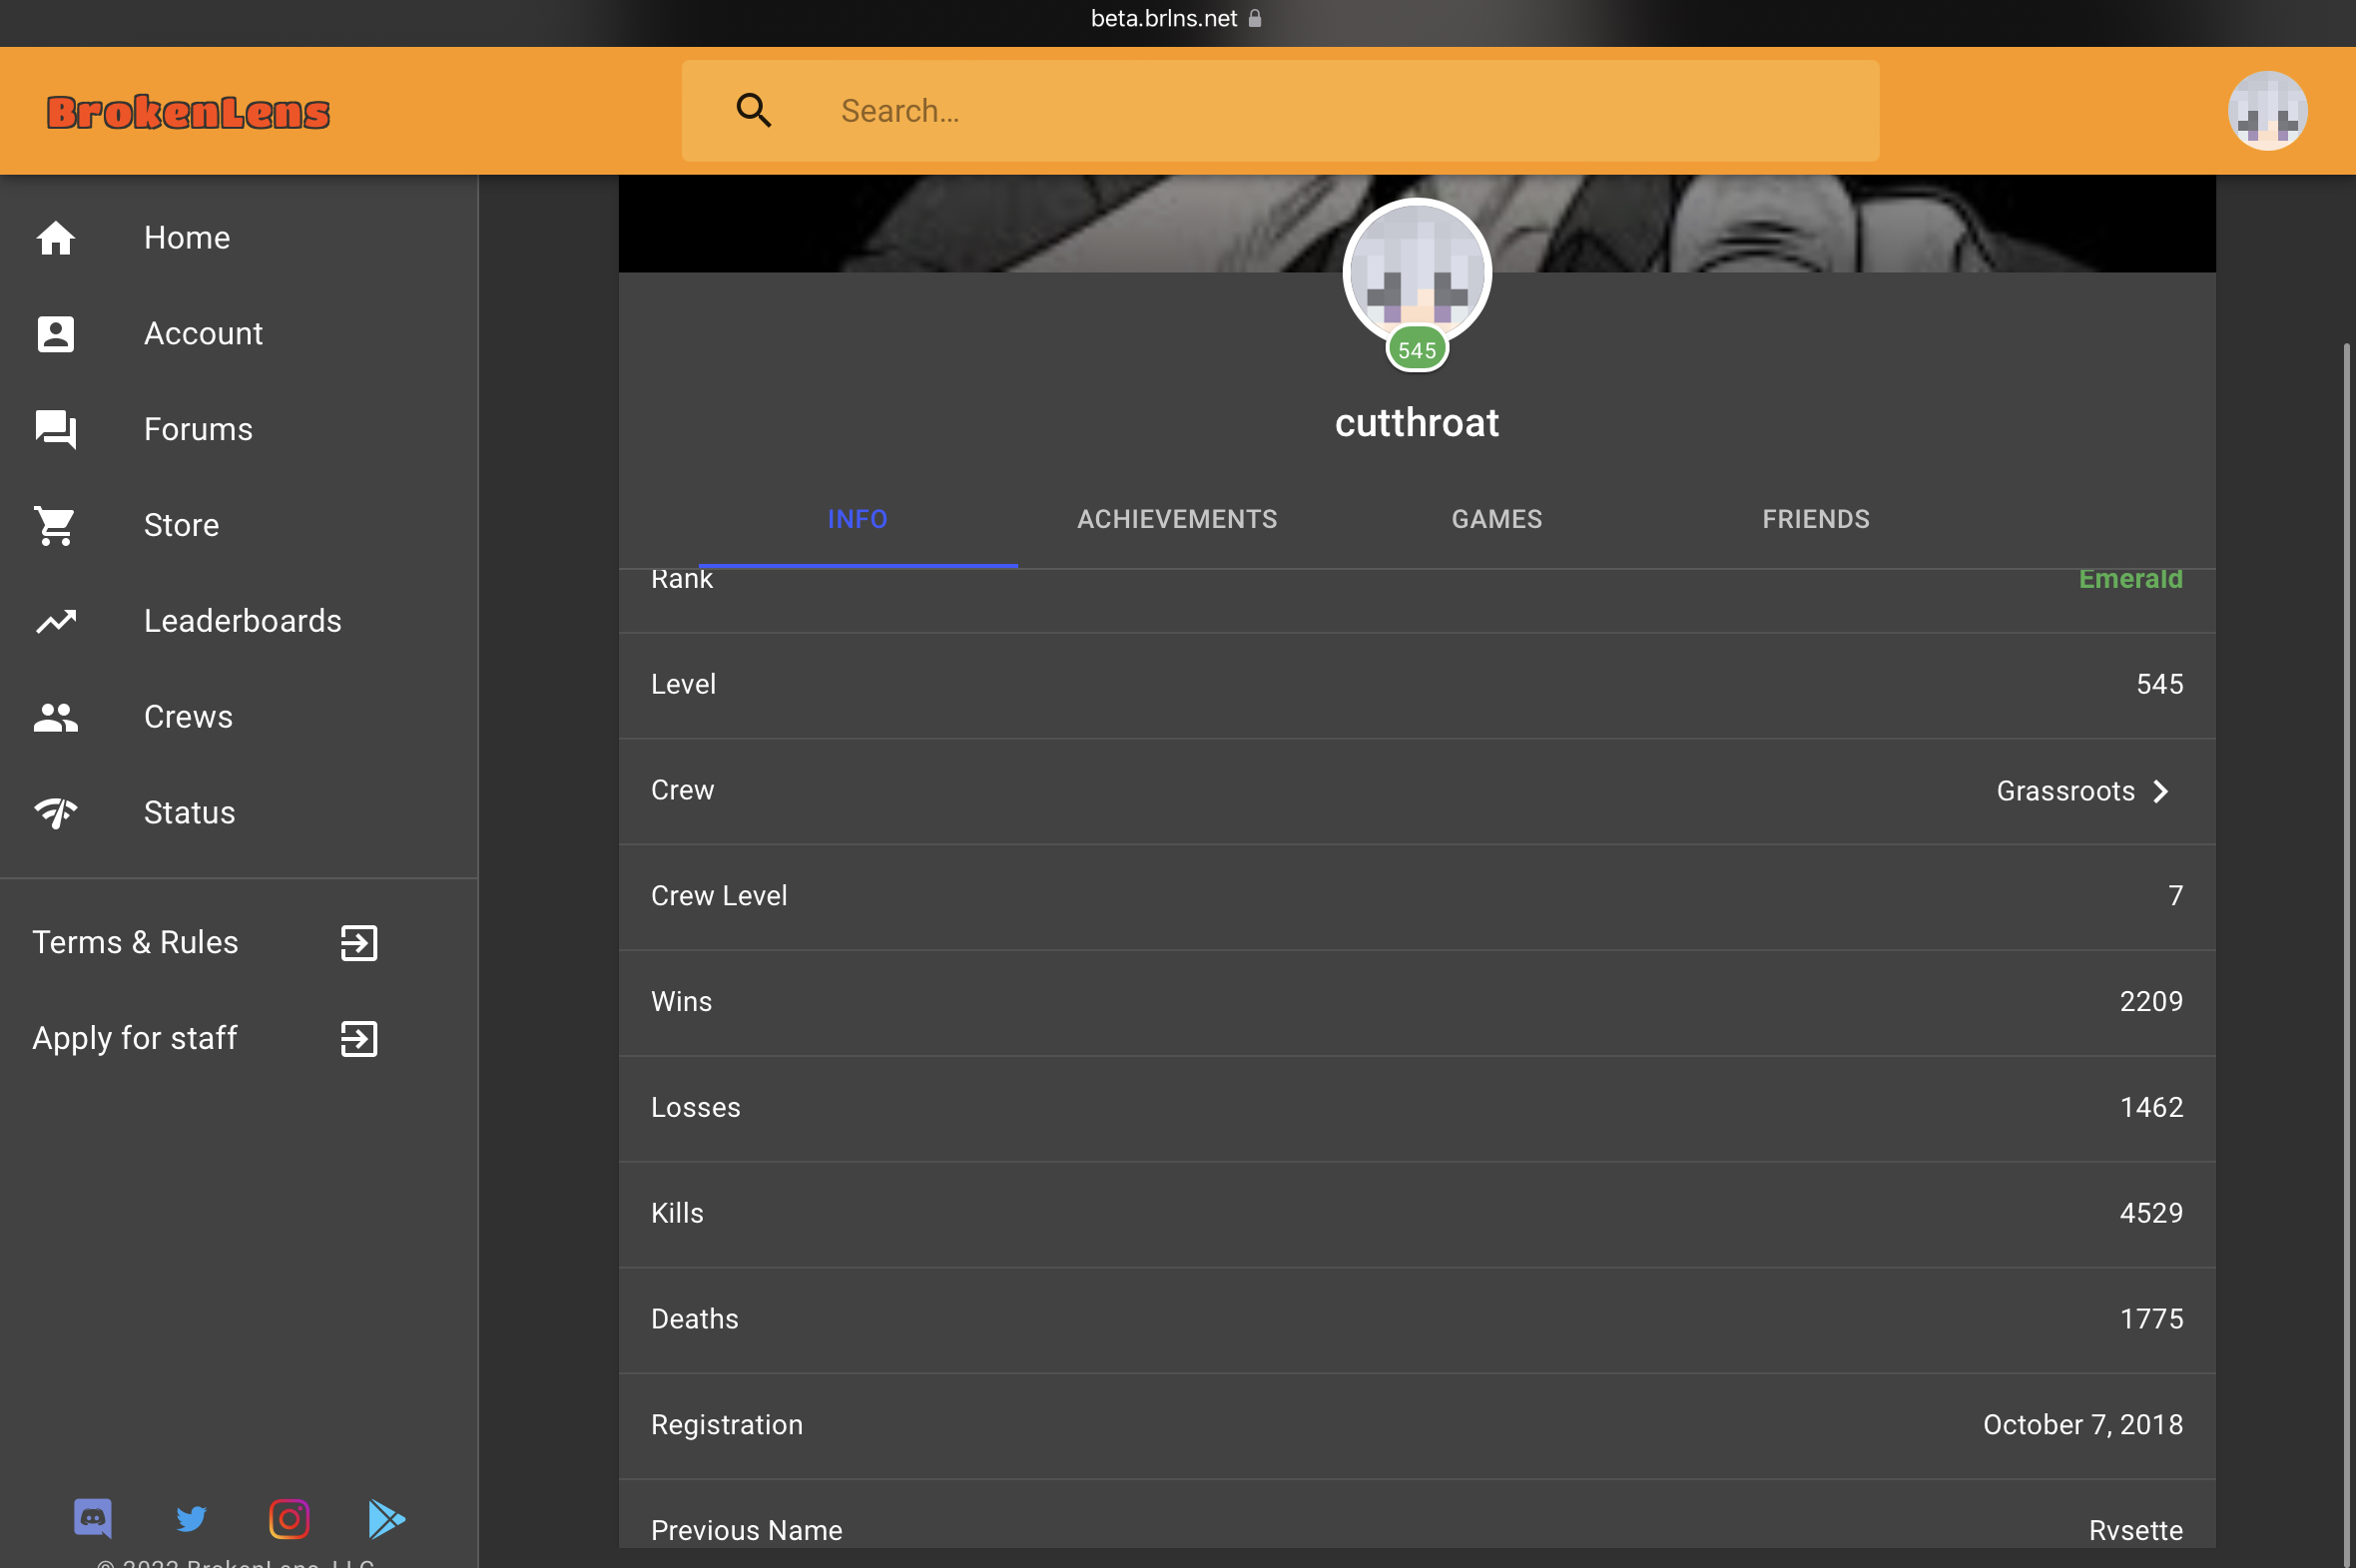This screenshot has height=1568, width=2356.
Task: Open Forums chat bubble icon
Action: pos(56,429)
